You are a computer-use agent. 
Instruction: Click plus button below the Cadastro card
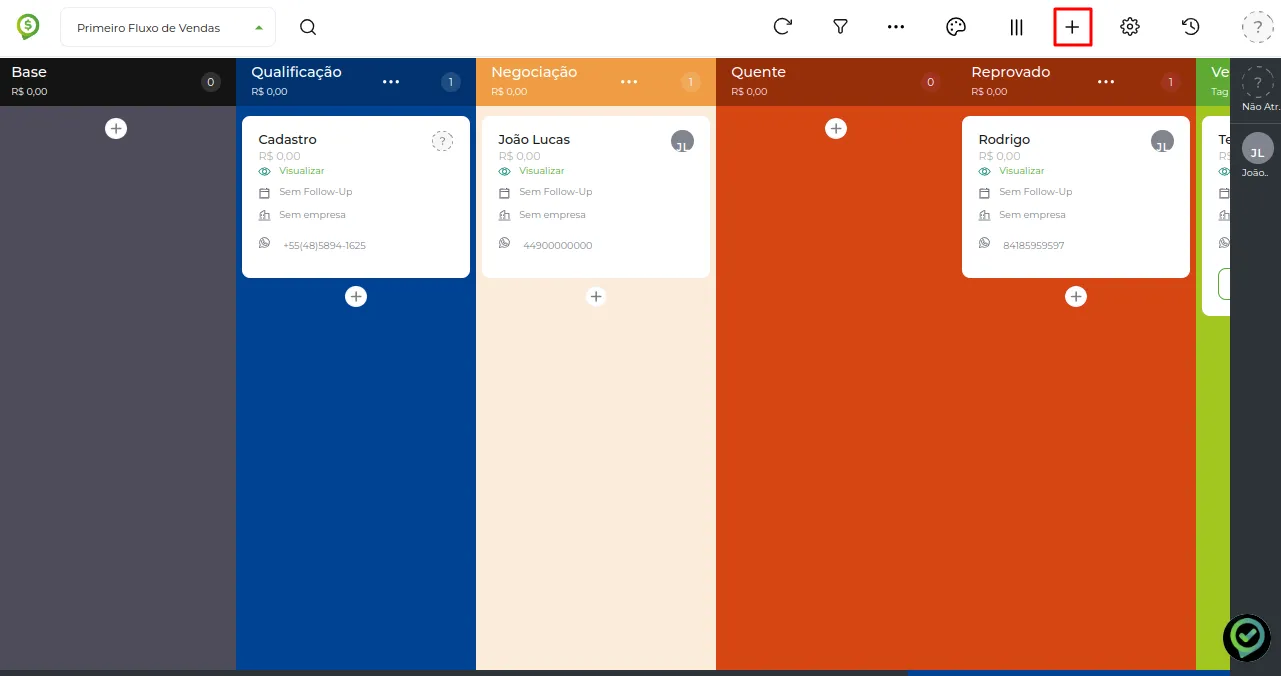pos(356,296)
